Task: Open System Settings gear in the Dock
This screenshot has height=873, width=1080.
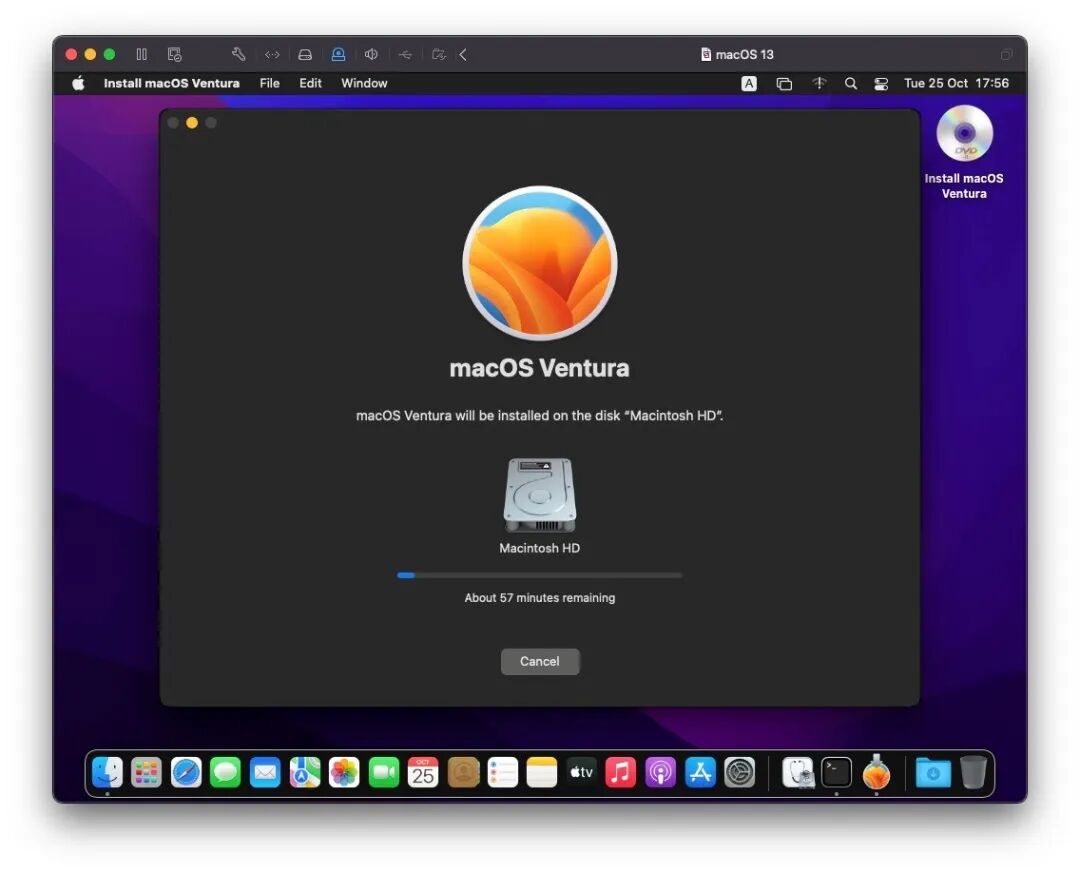Action: click(x=740, y=772)
